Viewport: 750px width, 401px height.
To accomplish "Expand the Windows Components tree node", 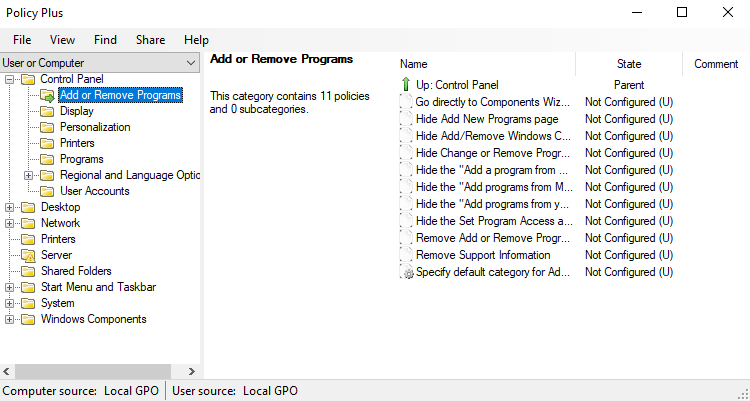I will (x=9, y=319).
